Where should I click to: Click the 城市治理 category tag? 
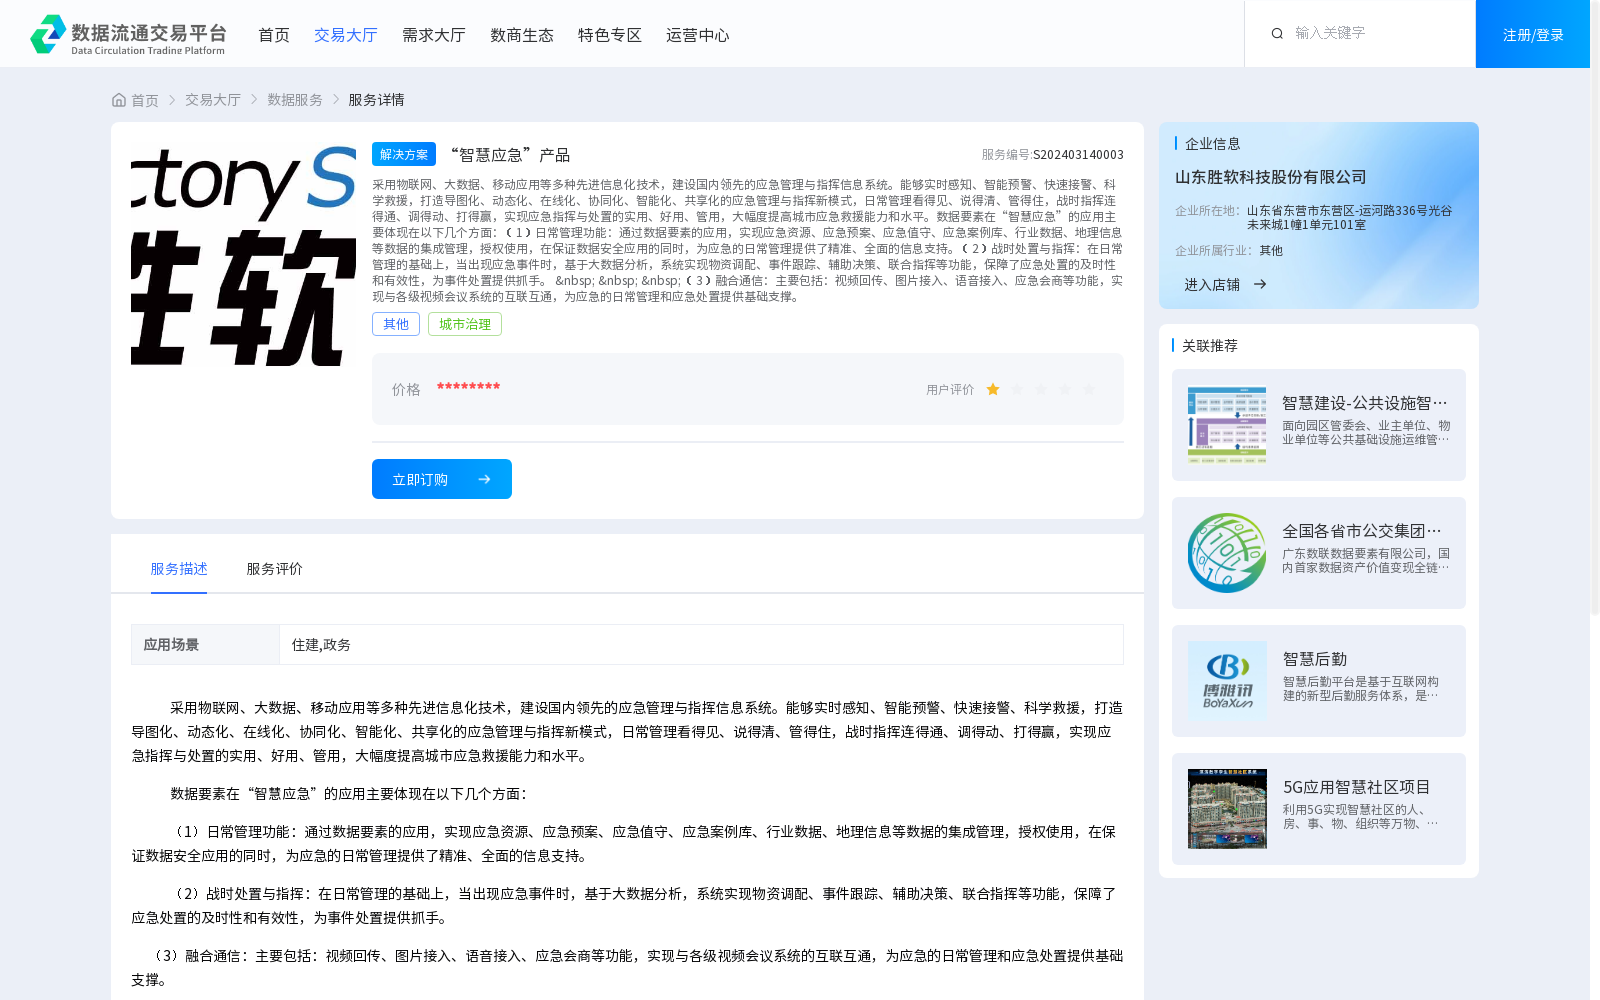point(465,324)
